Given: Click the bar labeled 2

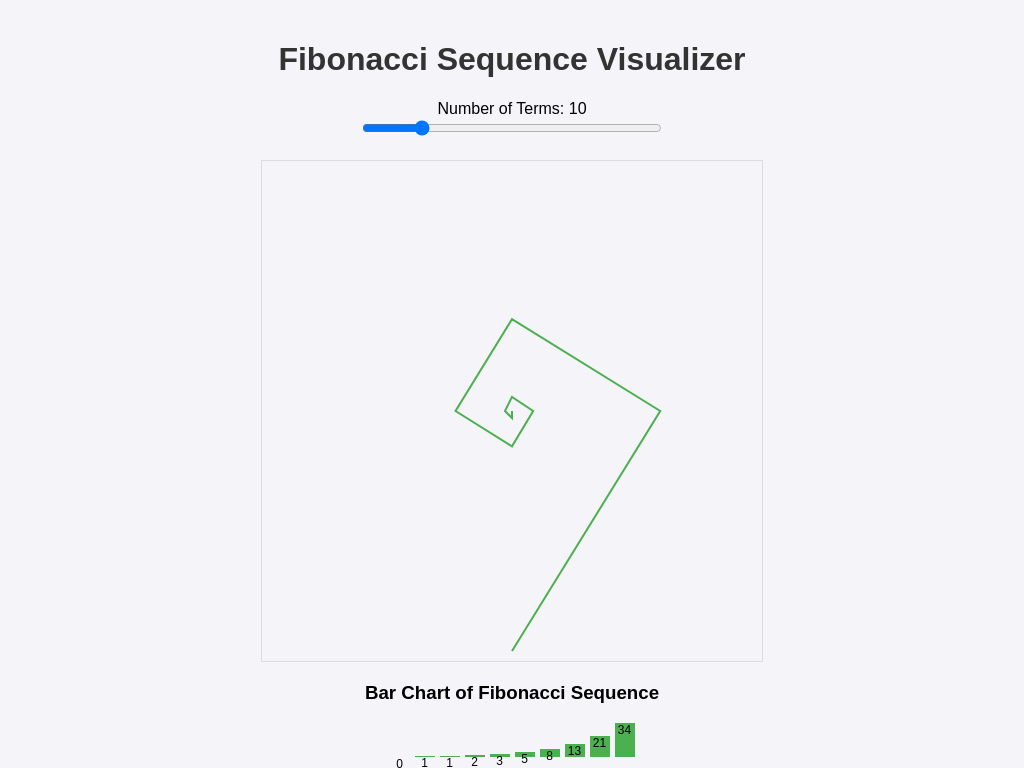Looking at the screenshot, I should (x=474, y=757).
